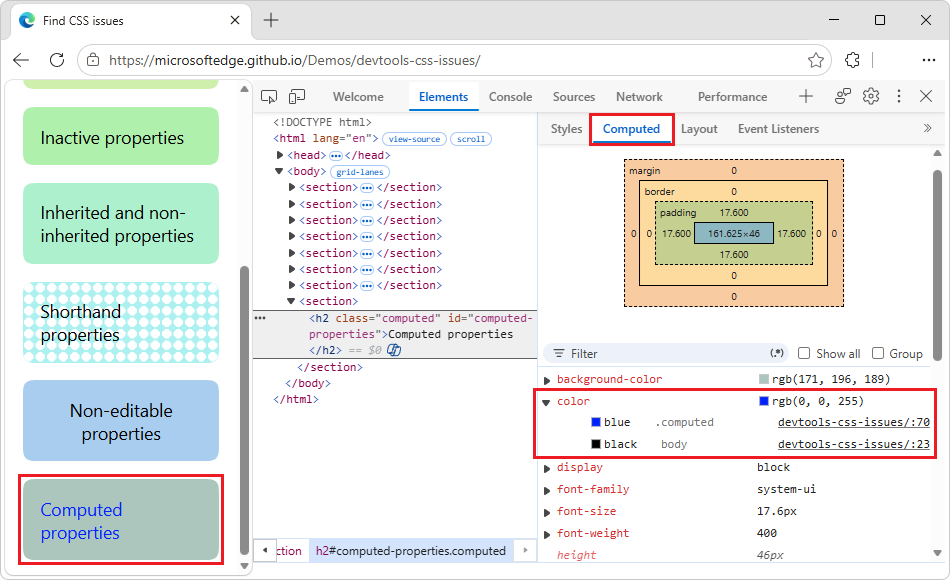Open the Layout sidebar tab
Image resolution: width=950 pixels, height=580 pixels.
click(699, 128)
